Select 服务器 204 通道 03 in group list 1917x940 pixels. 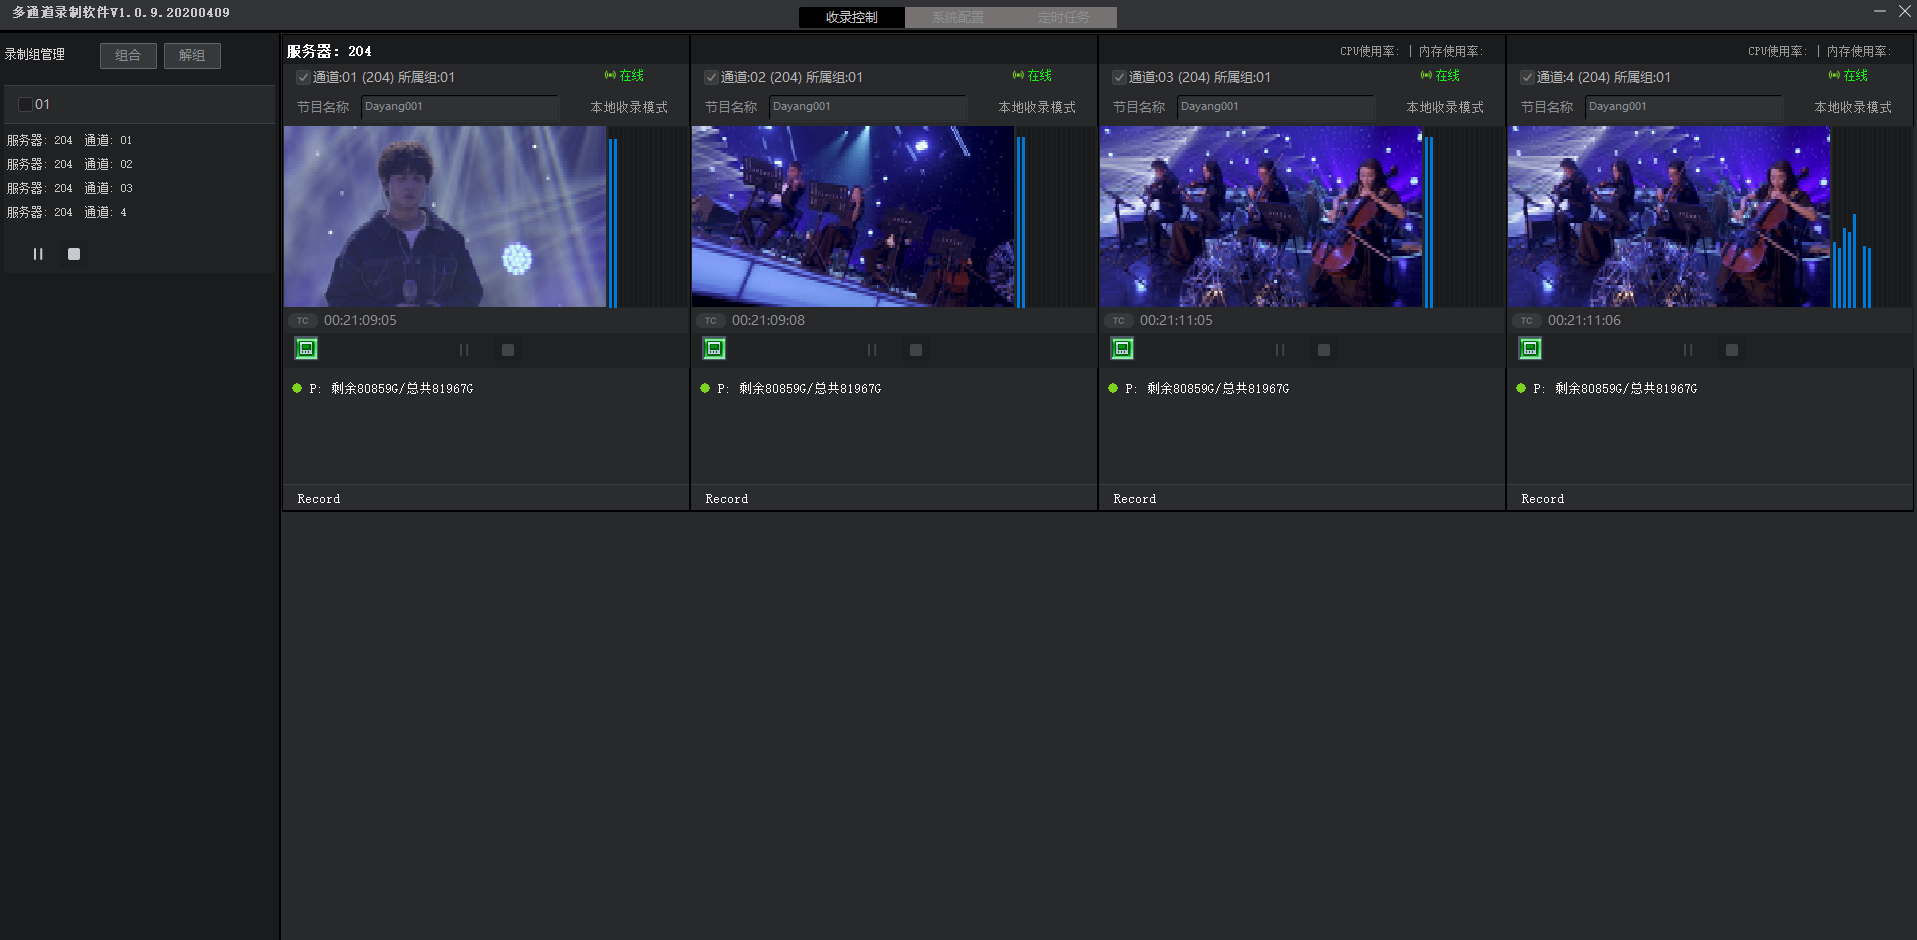point(70,188)
